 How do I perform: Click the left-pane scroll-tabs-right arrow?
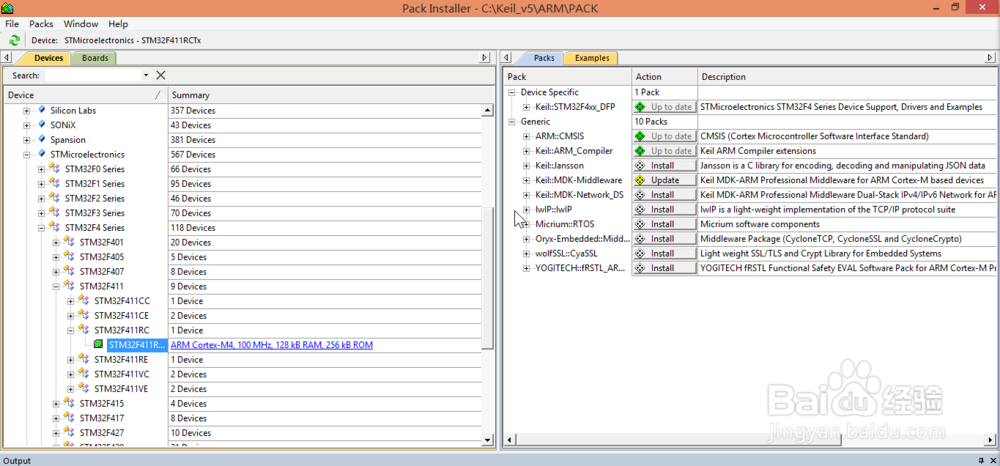tap(485, 58)
